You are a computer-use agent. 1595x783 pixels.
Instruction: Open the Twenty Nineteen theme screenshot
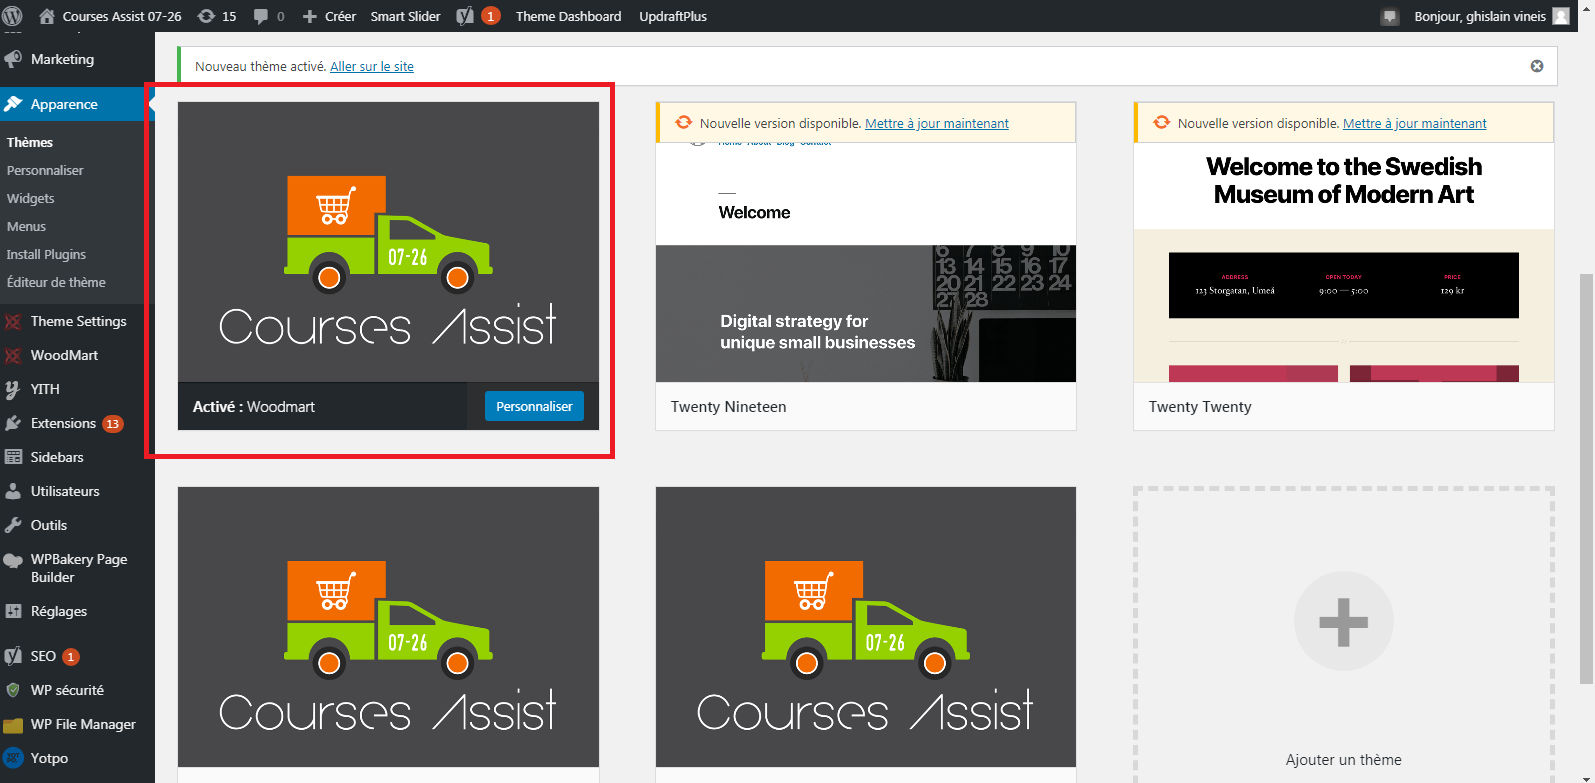click(x=866, y=262)
